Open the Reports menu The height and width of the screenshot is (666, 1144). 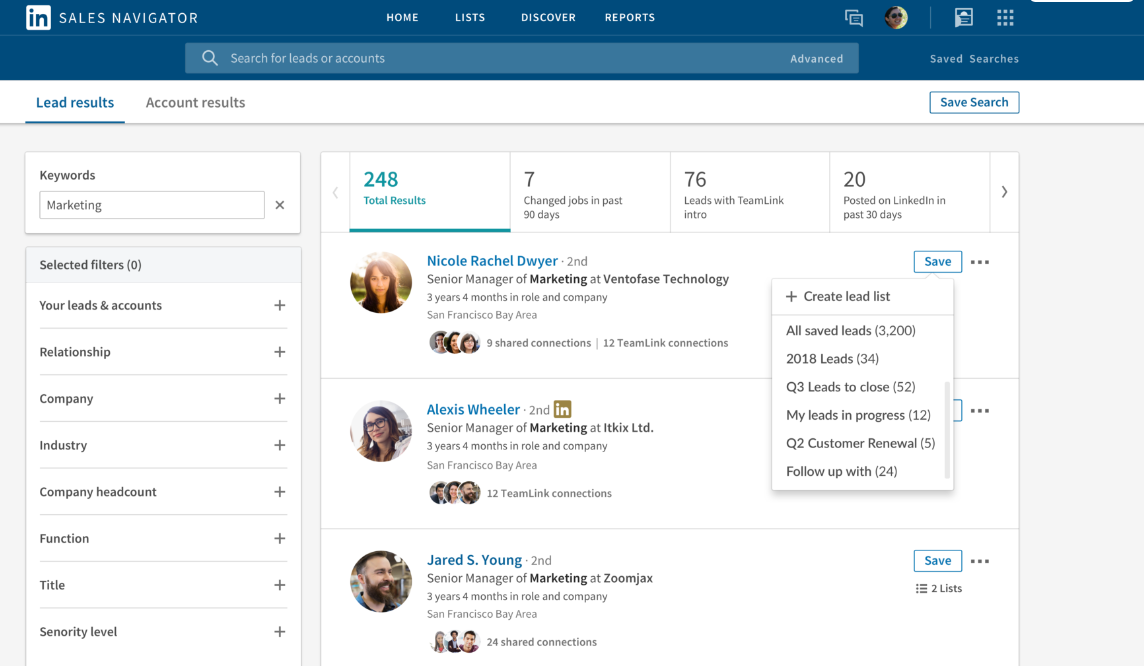(x=630, y=18)
